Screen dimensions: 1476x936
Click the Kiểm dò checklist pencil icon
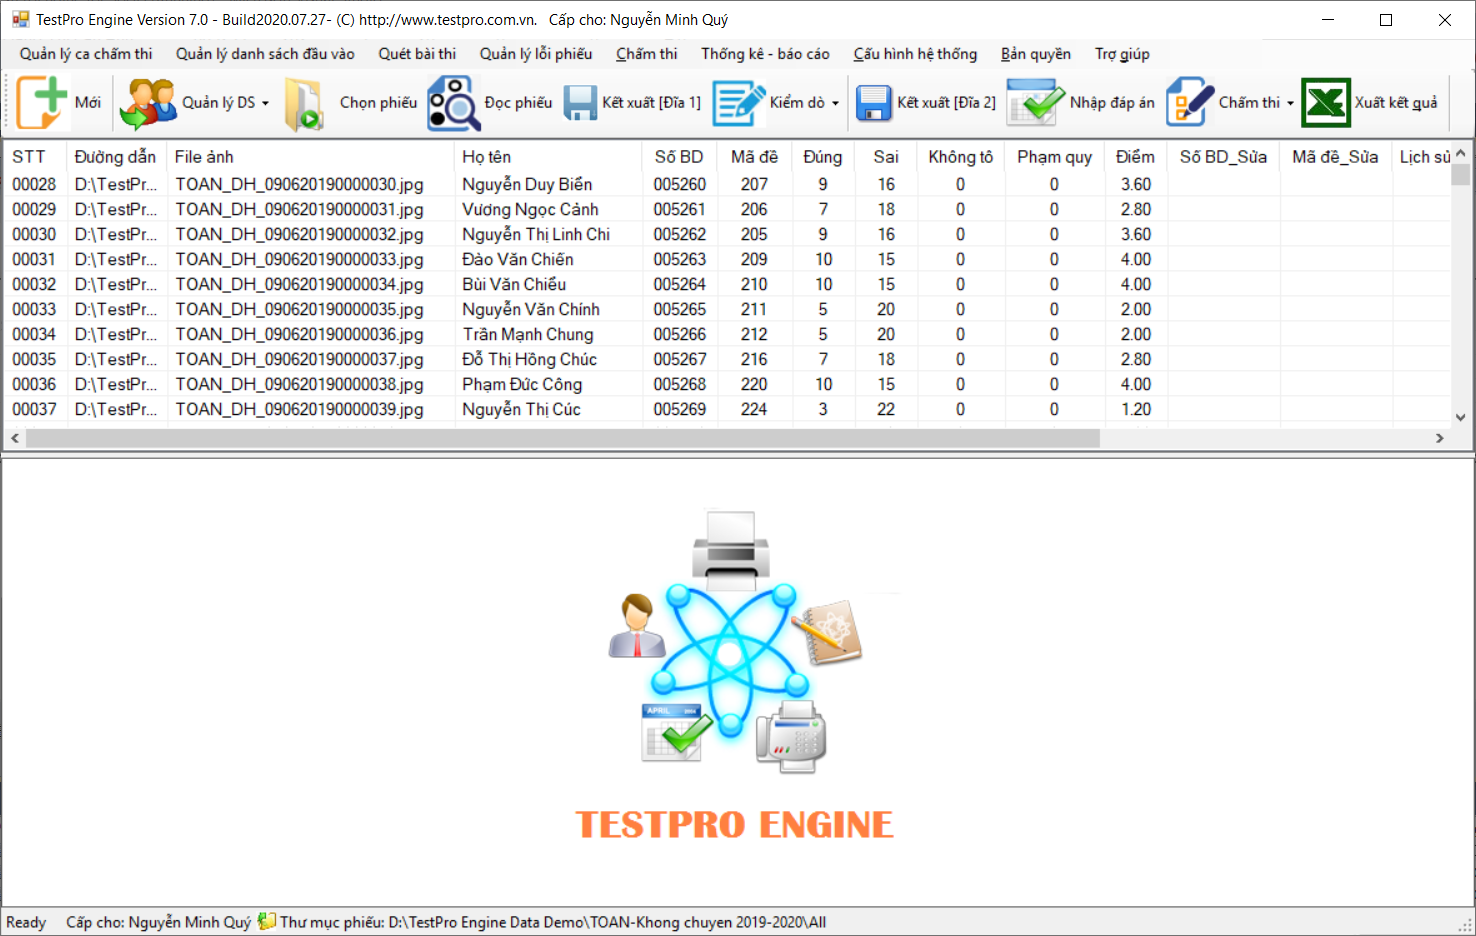[738, 103]
